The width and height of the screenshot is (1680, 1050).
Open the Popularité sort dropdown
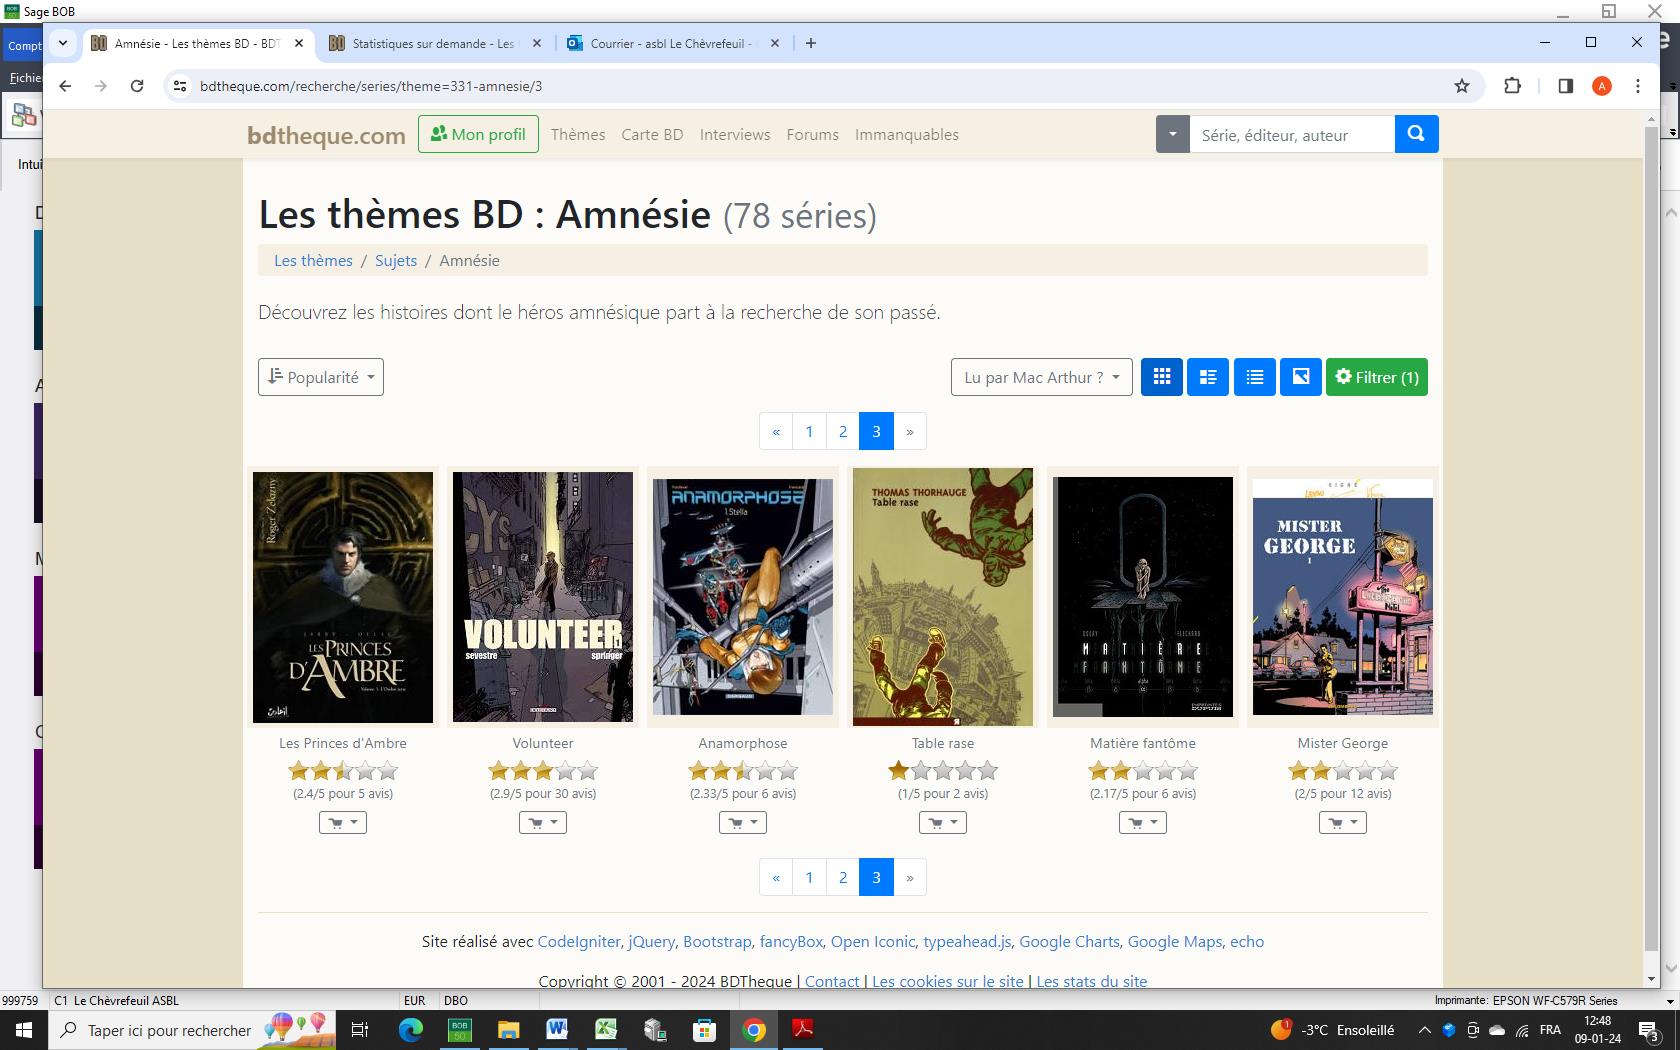[x=321, y=377]
